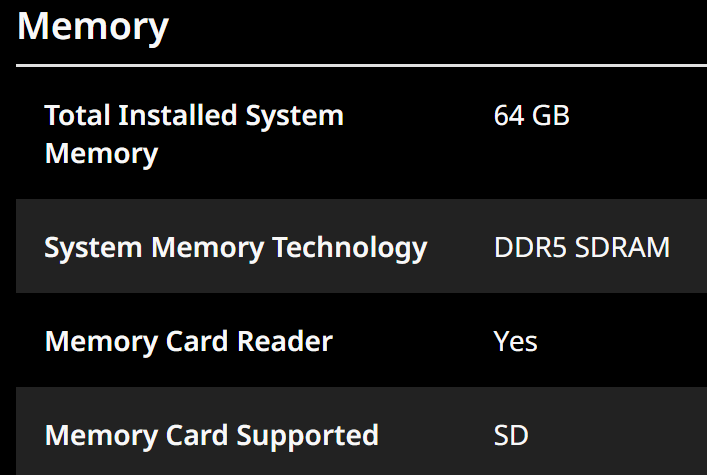Screen dimensions: 707x475
Task: Click the GB unit text
Action: click(551, 115)
